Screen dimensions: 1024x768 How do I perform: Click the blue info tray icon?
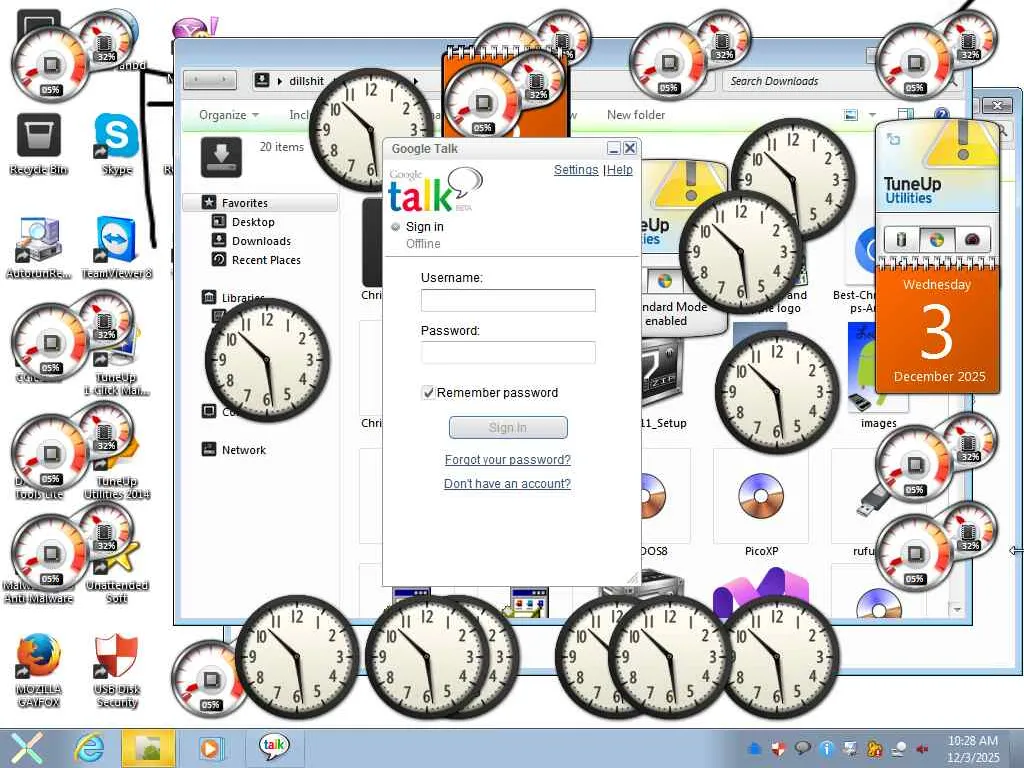(x=826, y=748)
